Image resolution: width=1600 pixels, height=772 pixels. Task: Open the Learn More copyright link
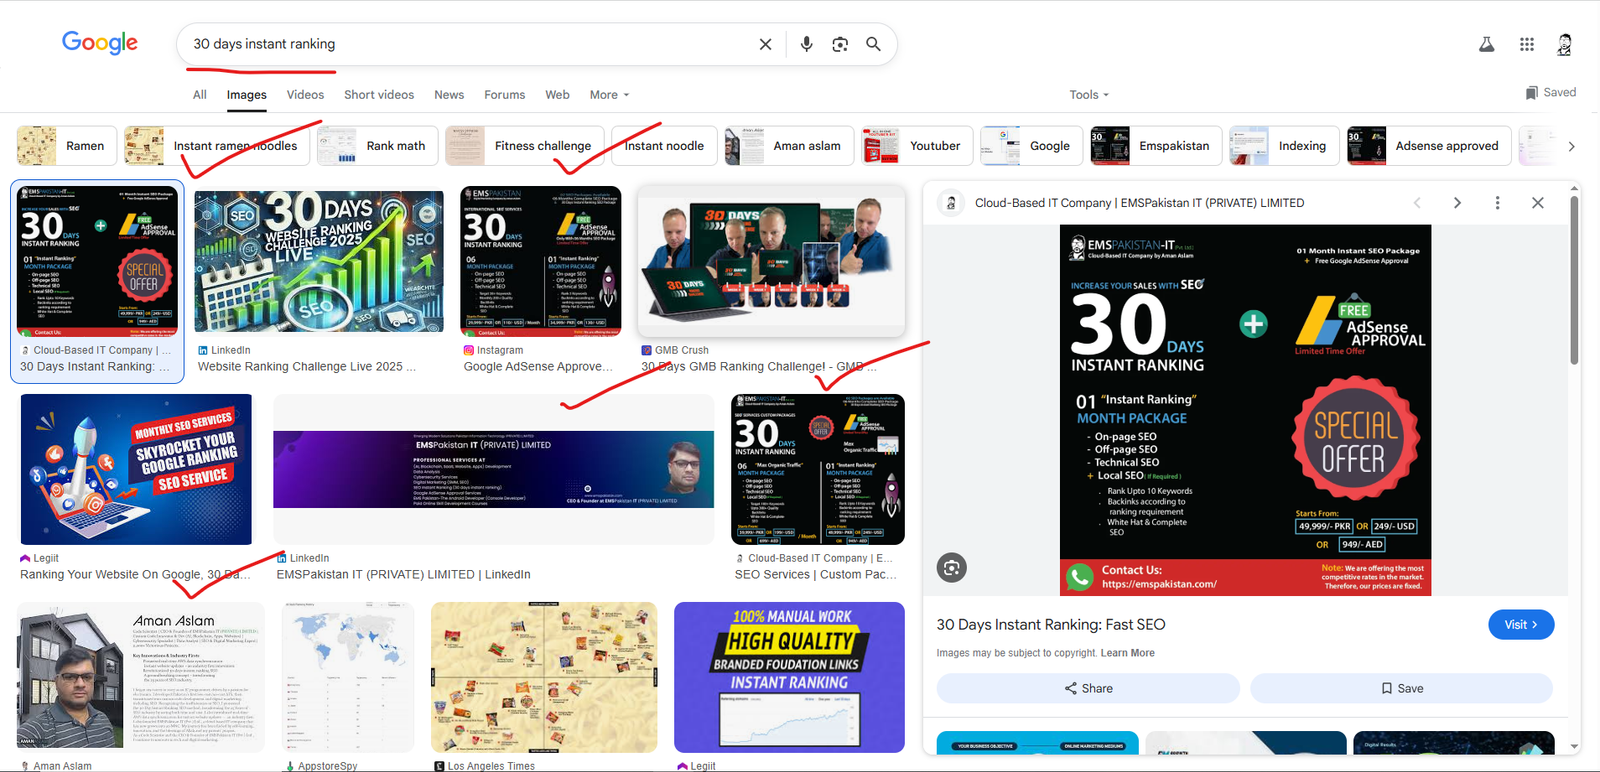click(x=1127, y=653)
